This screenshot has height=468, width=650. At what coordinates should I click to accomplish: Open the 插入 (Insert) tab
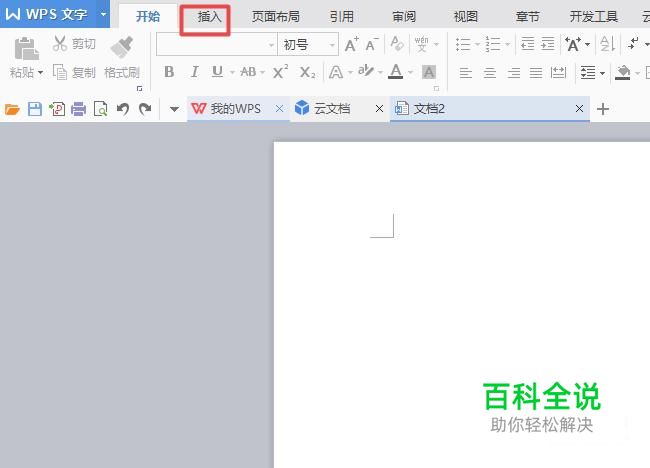coord(209,17)
